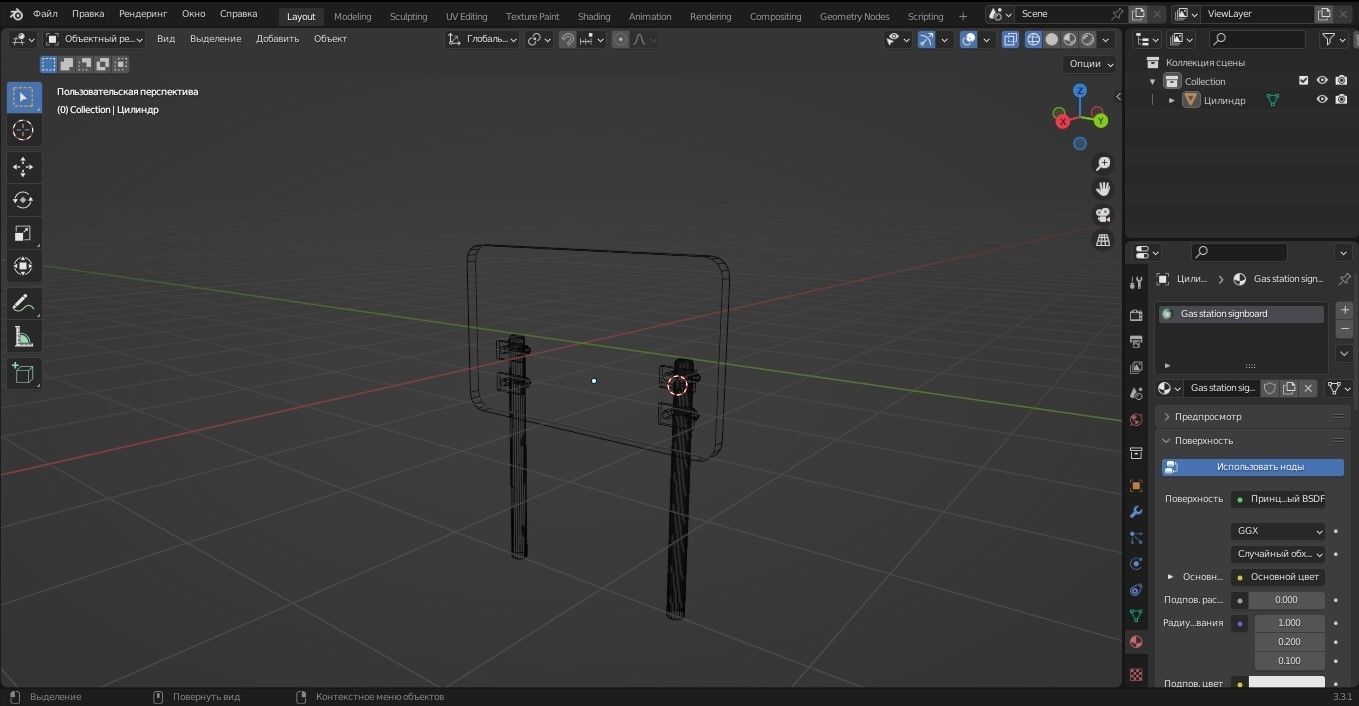Collapse the Поверхность panel

[x=1204, y=440]
